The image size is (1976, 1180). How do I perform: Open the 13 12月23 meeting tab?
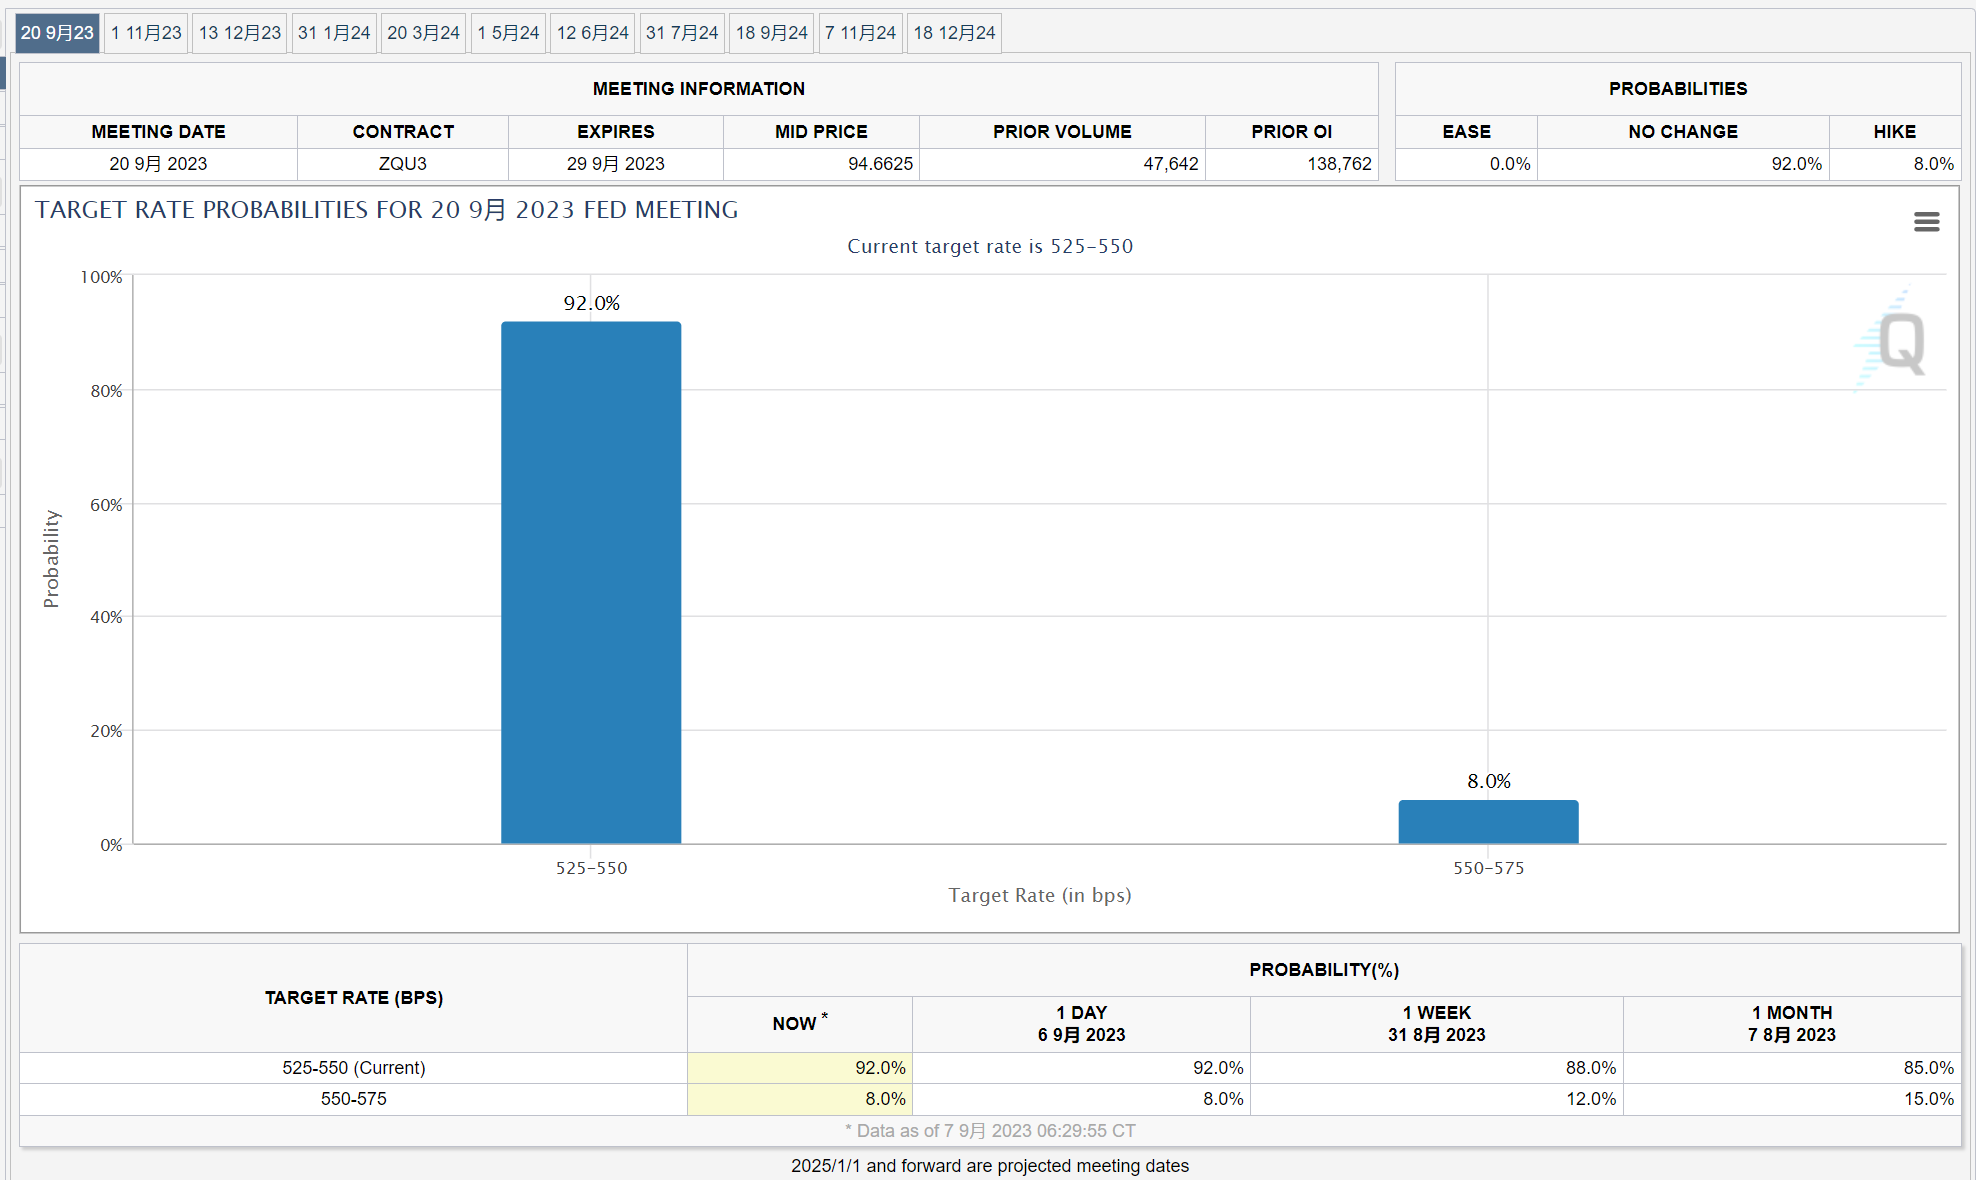(240, 33)
